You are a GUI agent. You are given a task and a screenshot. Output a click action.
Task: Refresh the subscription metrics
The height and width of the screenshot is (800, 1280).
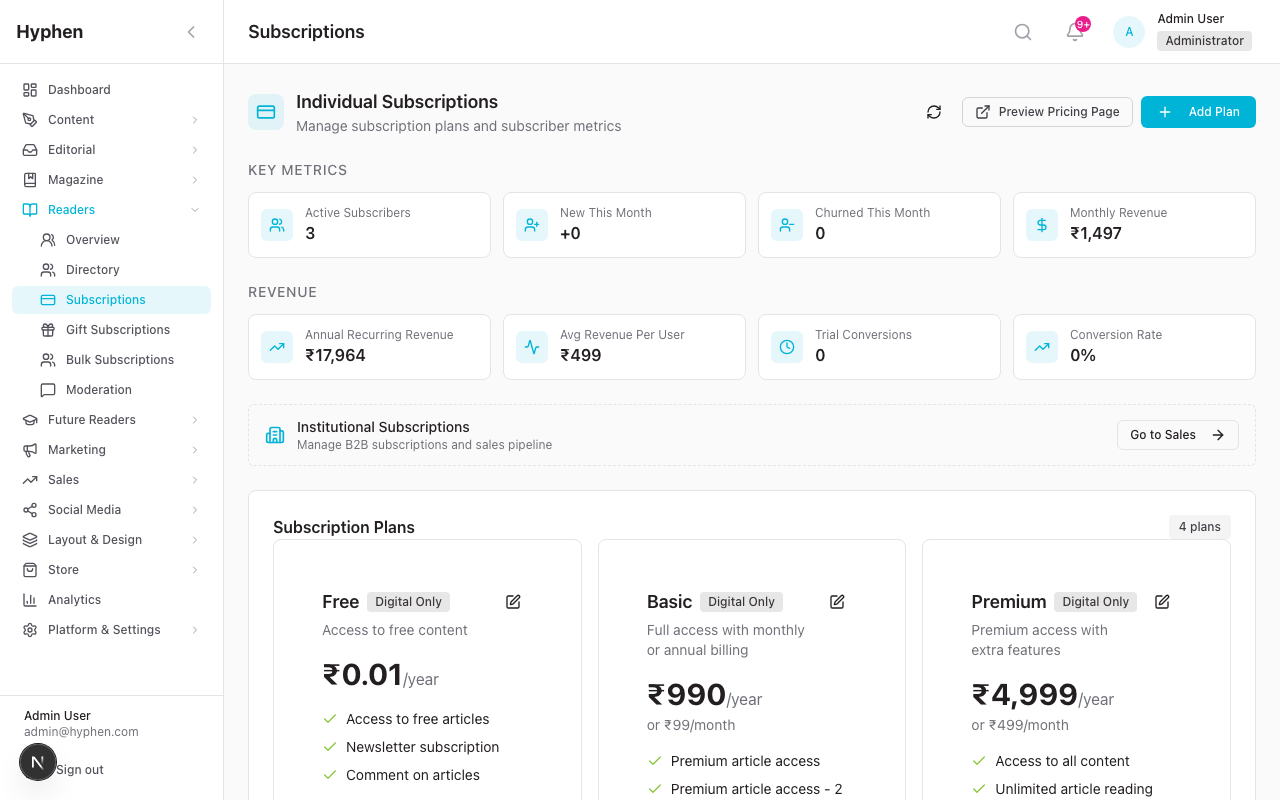coord(933,112)
